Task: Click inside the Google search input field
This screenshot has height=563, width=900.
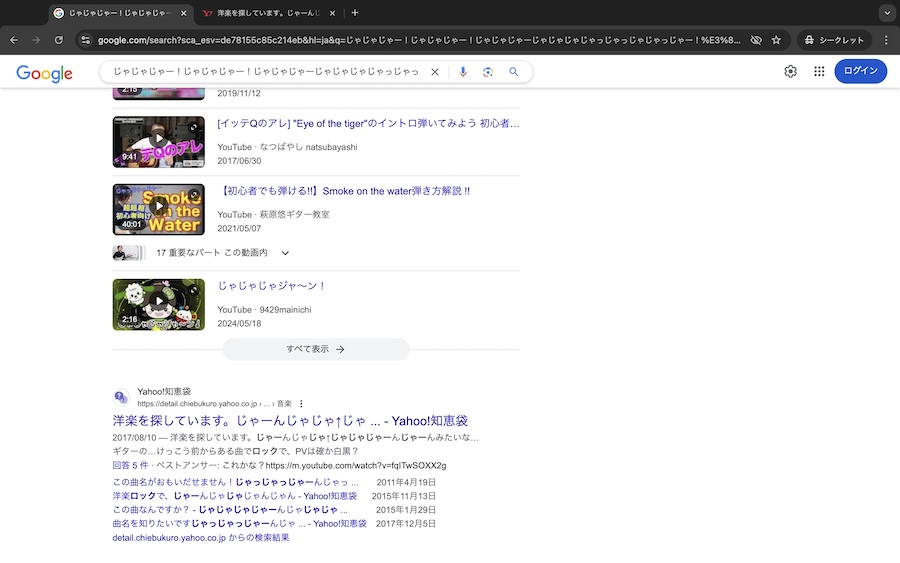Action: tap(266, 72)
